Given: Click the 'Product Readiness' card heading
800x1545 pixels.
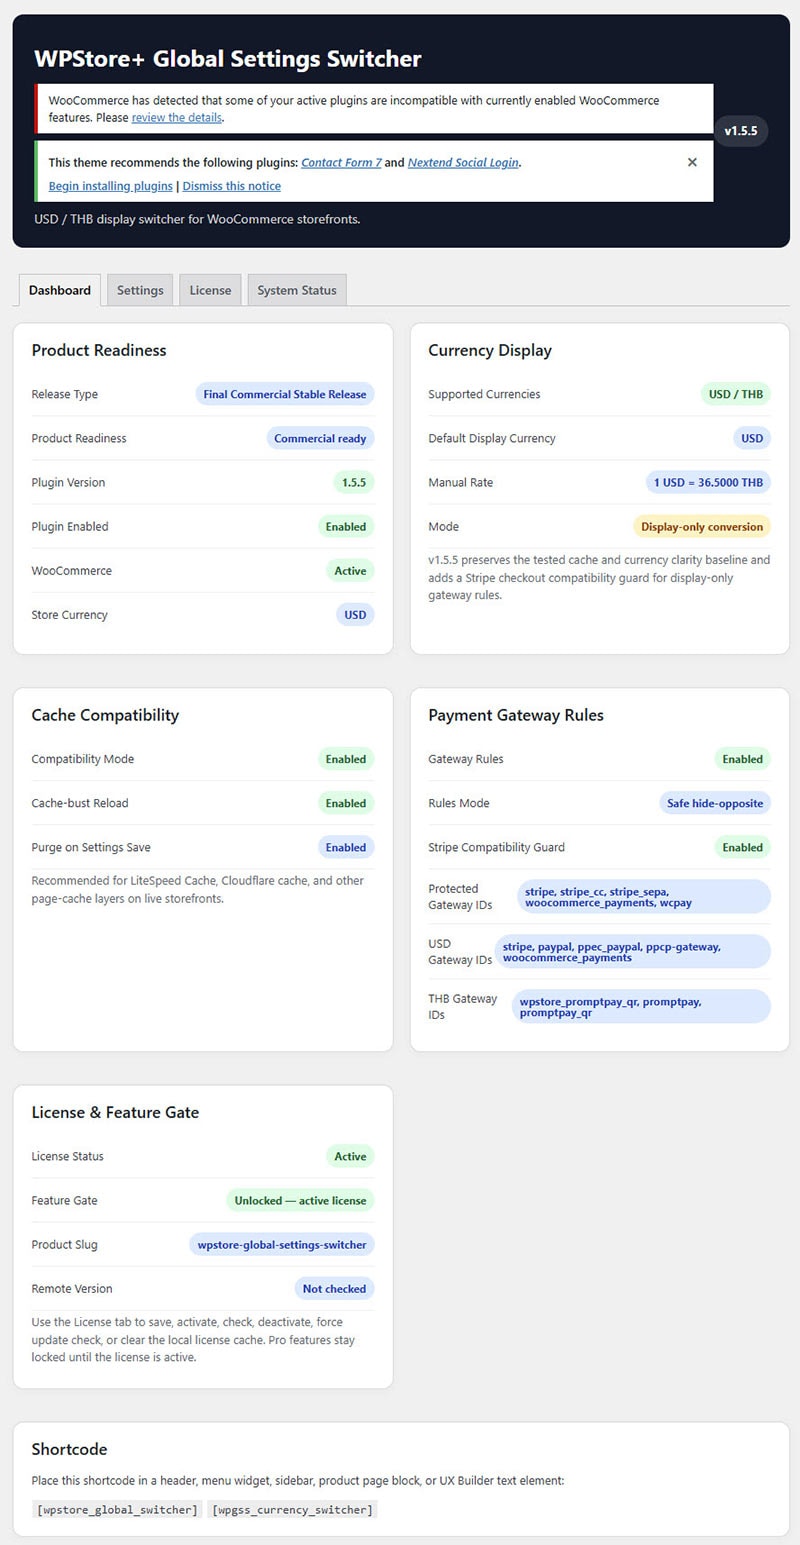Looking at the screenshot, I should pos(99,350).
